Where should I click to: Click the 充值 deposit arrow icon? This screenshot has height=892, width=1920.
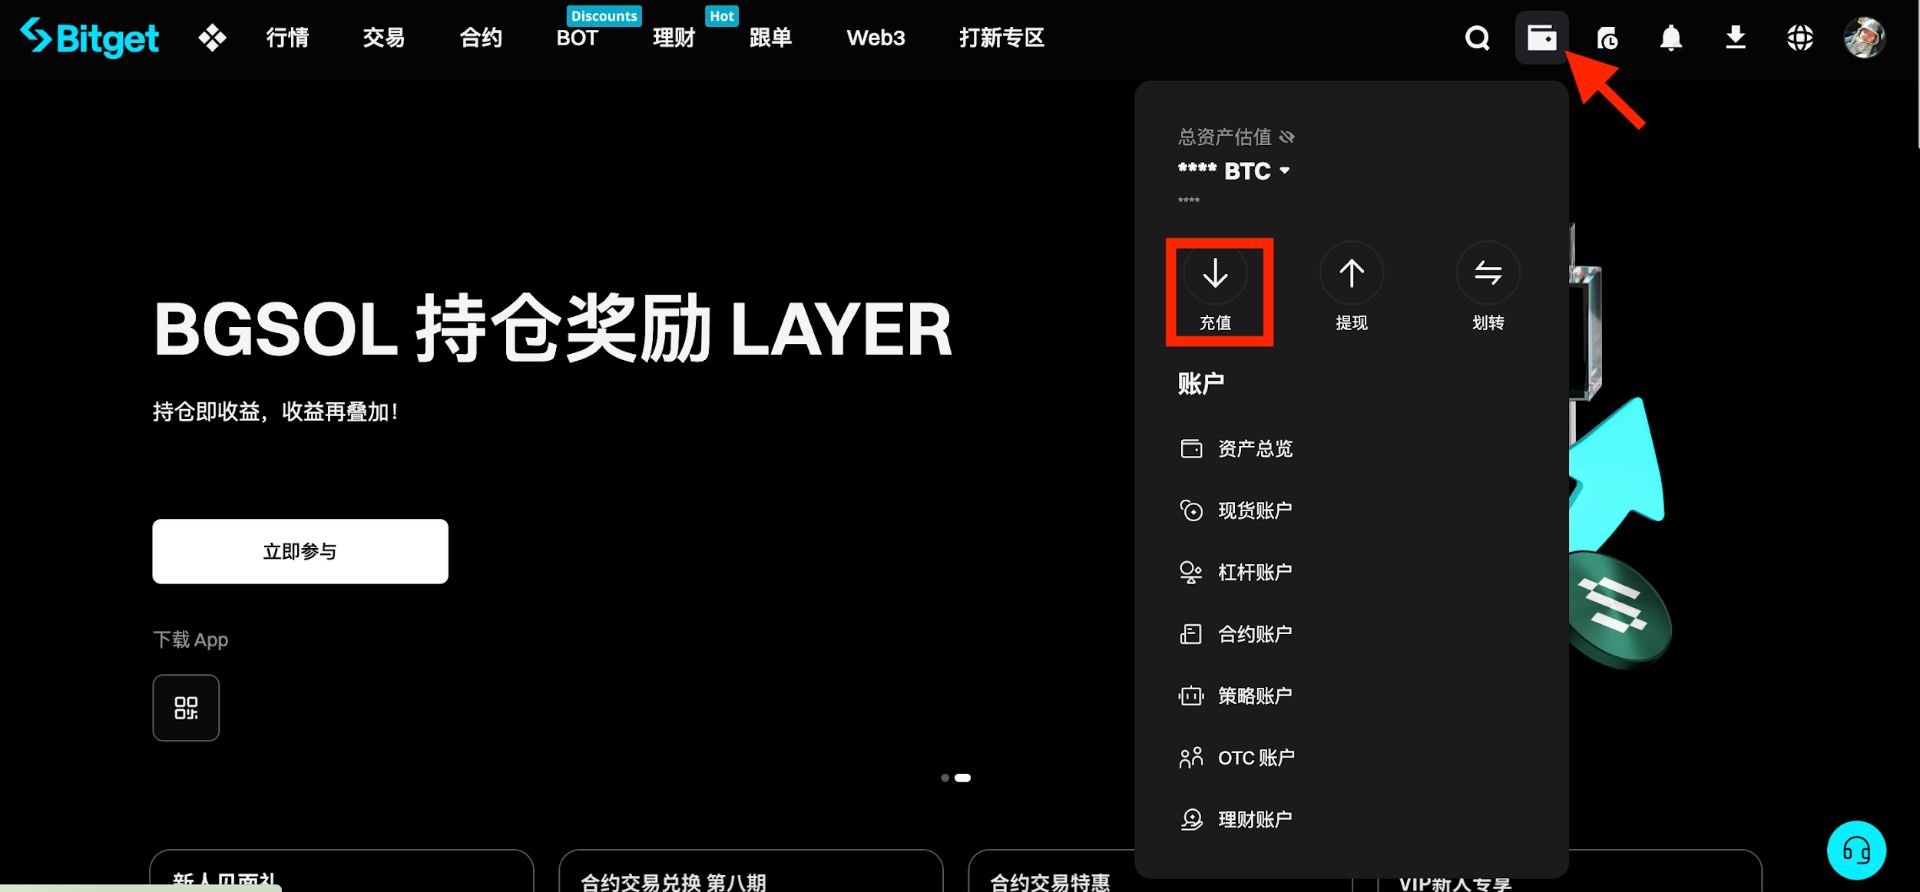(x=1215, y=273)
